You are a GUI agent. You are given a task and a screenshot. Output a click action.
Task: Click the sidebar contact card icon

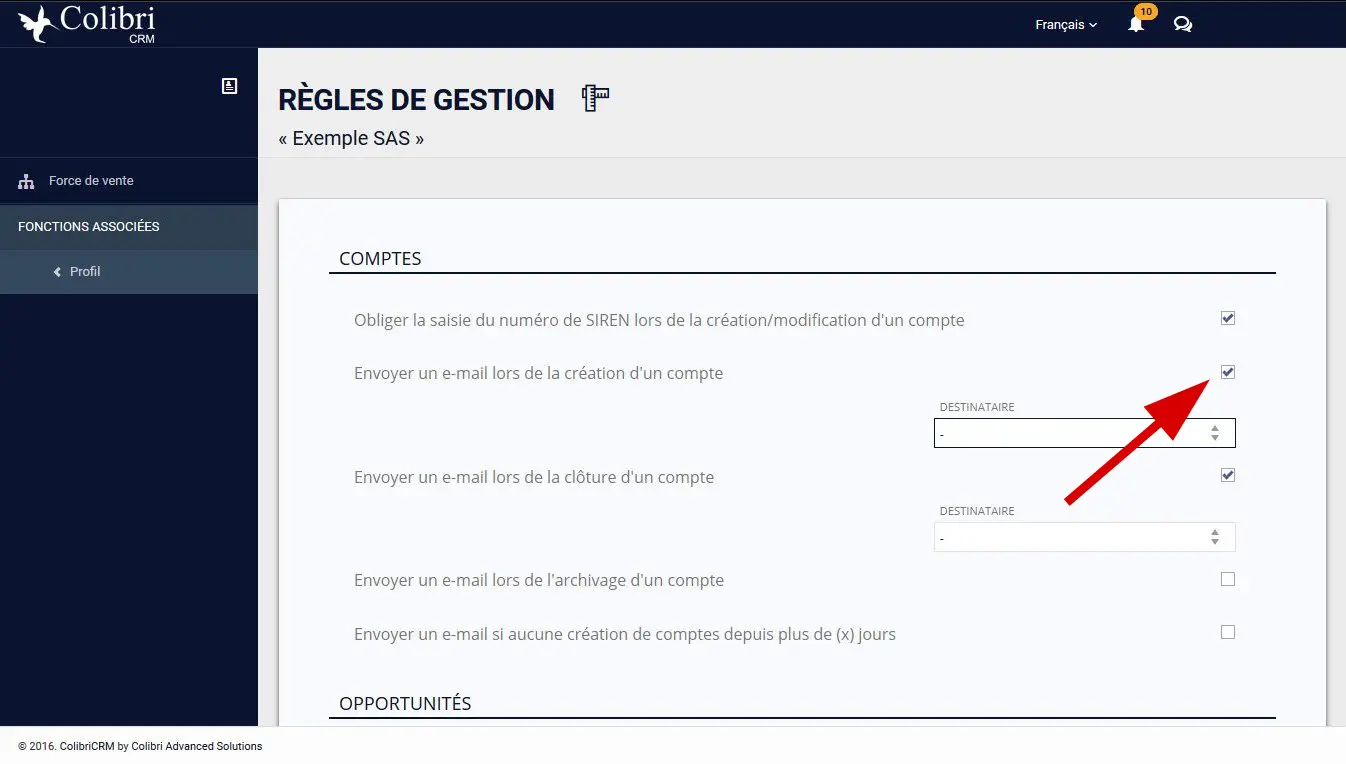(x=229, y=86)
